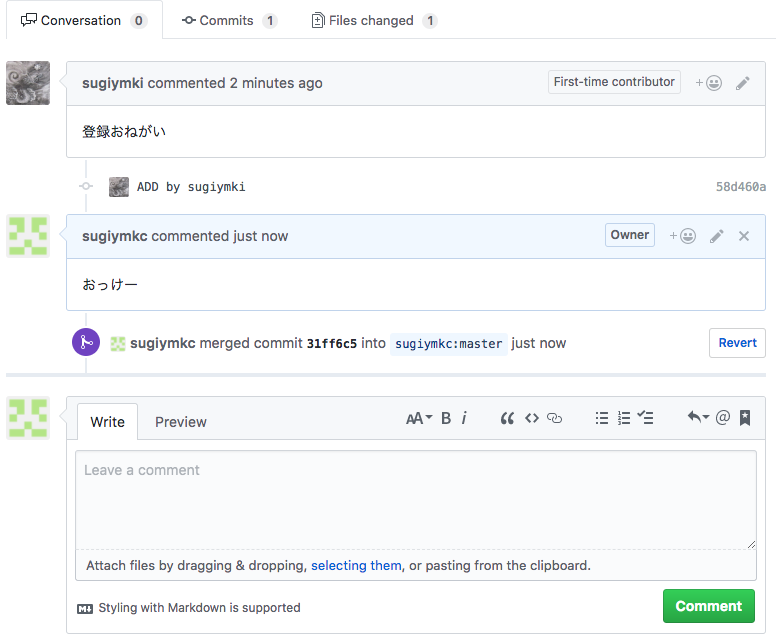Open the header text size dropdown

(x=419, y=419)
